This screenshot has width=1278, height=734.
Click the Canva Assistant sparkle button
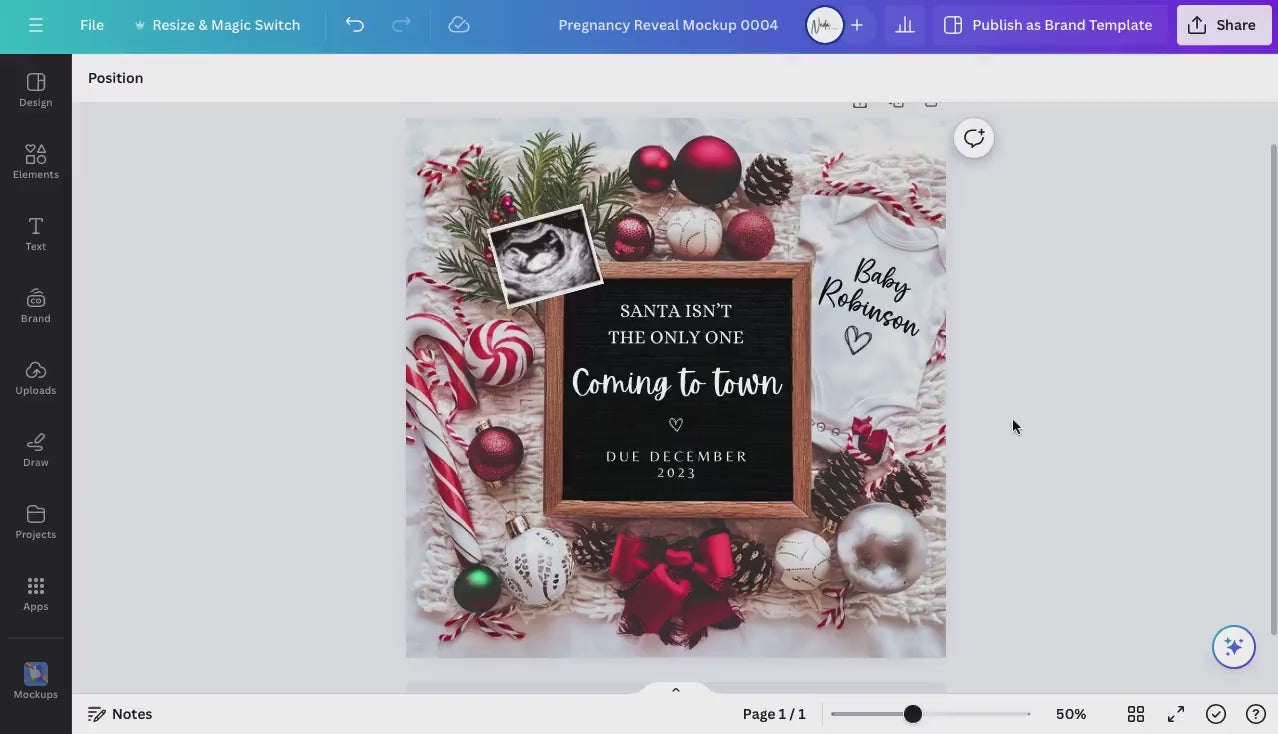pyautogui.click(x=1233, y=647)
